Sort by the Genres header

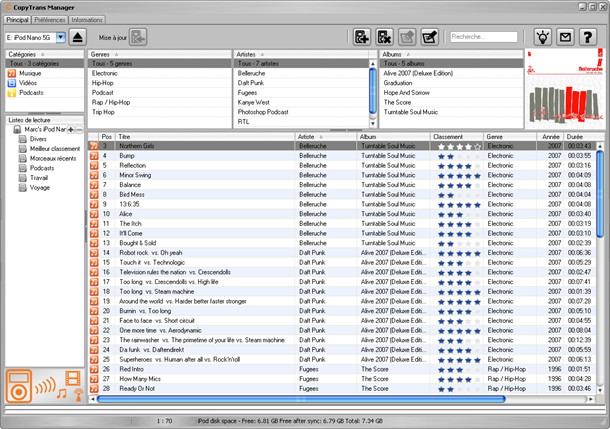(160, 54)
